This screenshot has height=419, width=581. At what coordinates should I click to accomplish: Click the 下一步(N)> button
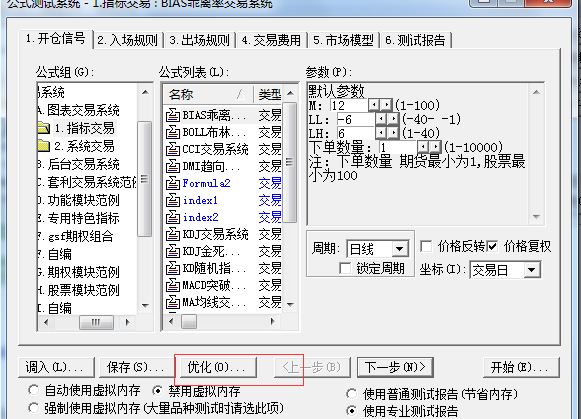(395, 367)
